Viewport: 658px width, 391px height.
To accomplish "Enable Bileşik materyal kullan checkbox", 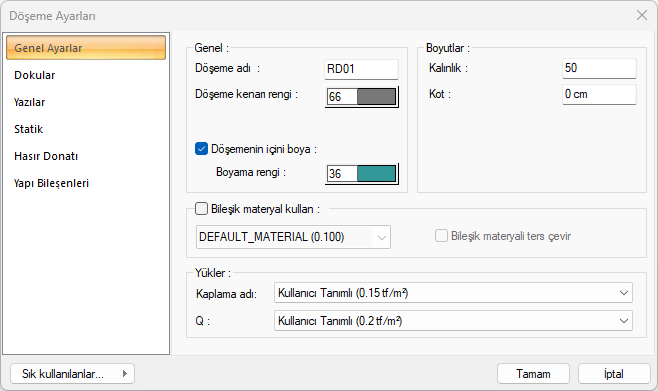I will click(x=201, y=209).
